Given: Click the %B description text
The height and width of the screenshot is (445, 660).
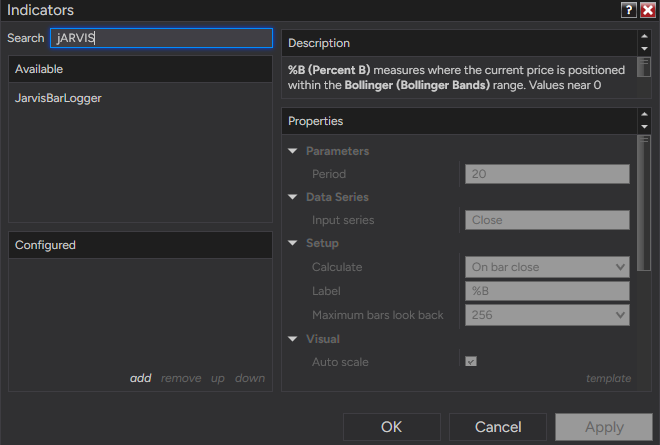Looking at the screenshot, I should tap(456, 77).
